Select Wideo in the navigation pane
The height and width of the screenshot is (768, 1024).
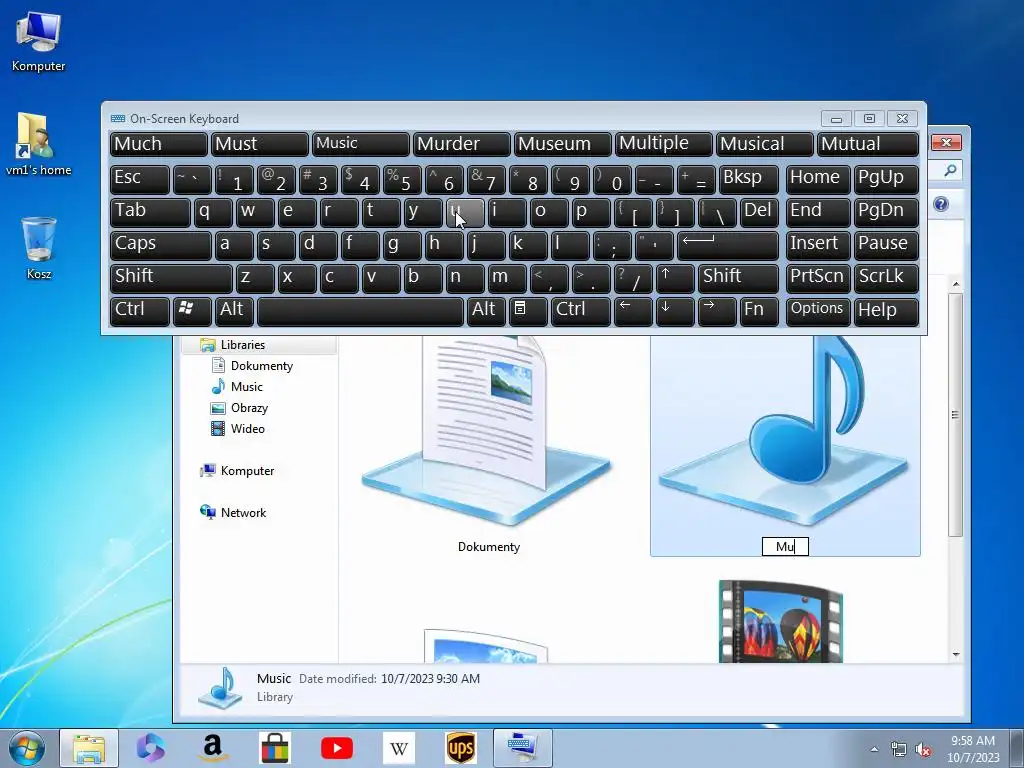[248, 428]
